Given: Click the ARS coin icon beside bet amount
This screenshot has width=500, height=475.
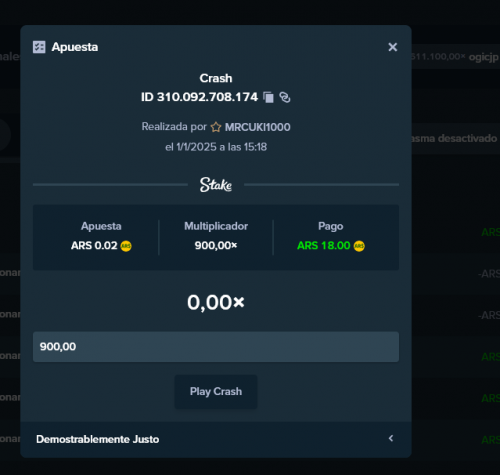Looking at the screenshot, I should [x=126, y=246].
